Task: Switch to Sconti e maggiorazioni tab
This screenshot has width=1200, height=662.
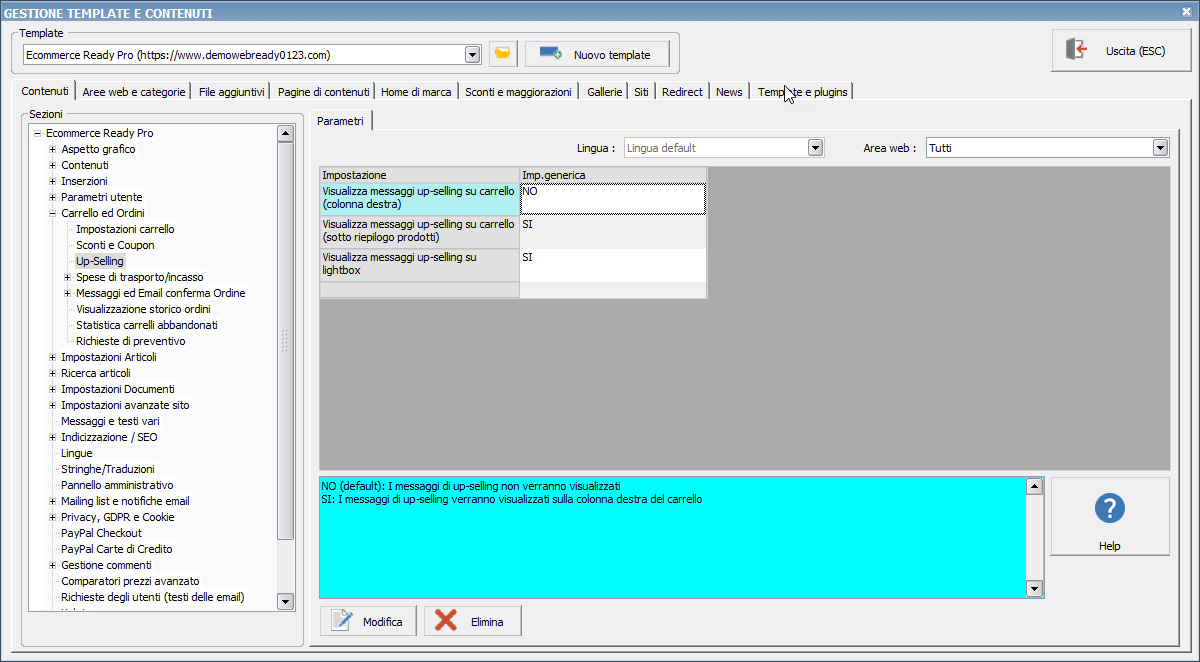Action: (519, 91)
